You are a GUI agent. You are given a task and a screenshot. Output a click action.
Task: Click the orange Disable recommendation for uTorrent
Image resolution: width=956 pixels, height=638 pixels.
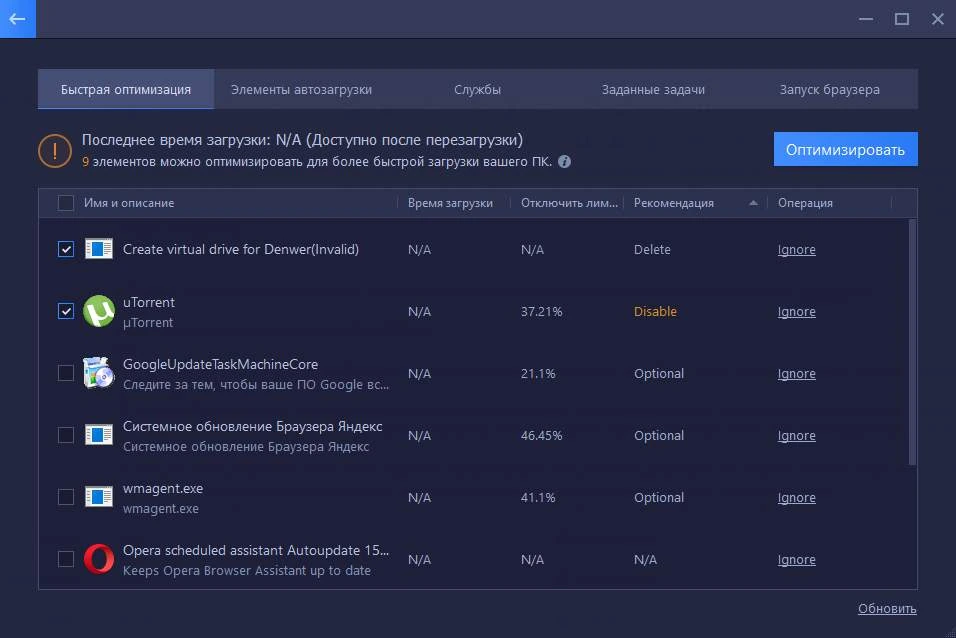655,312
